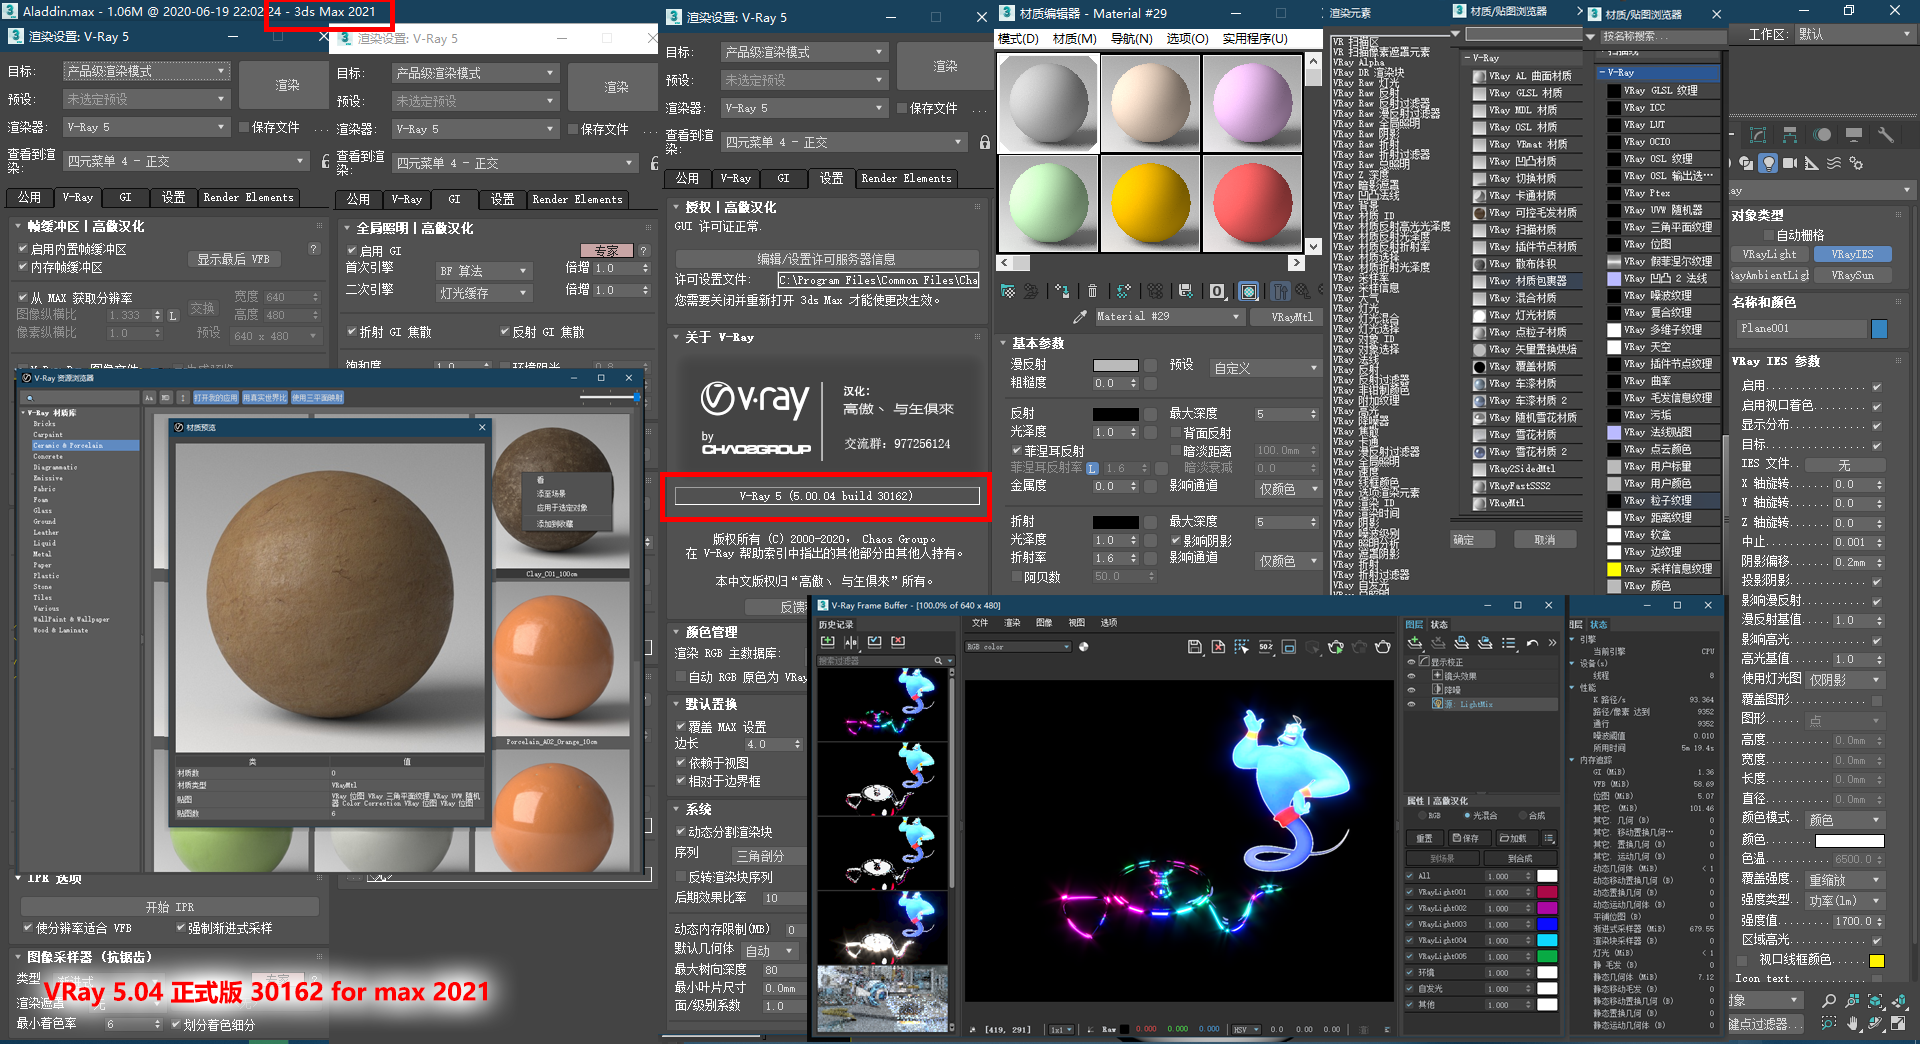This screenshot has width=1920, height=1044.
Task: Click the Put to Library floppy icon
Action: click(x=1185, y=291)
